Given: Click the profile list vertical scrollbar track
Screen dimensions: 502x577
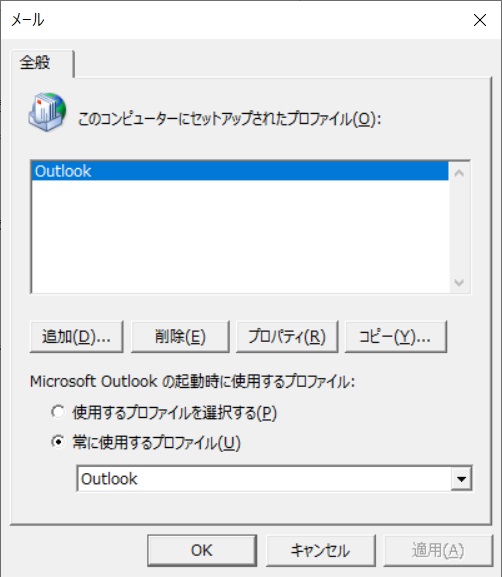Looking at the screenshot, I should coord(459,227).
